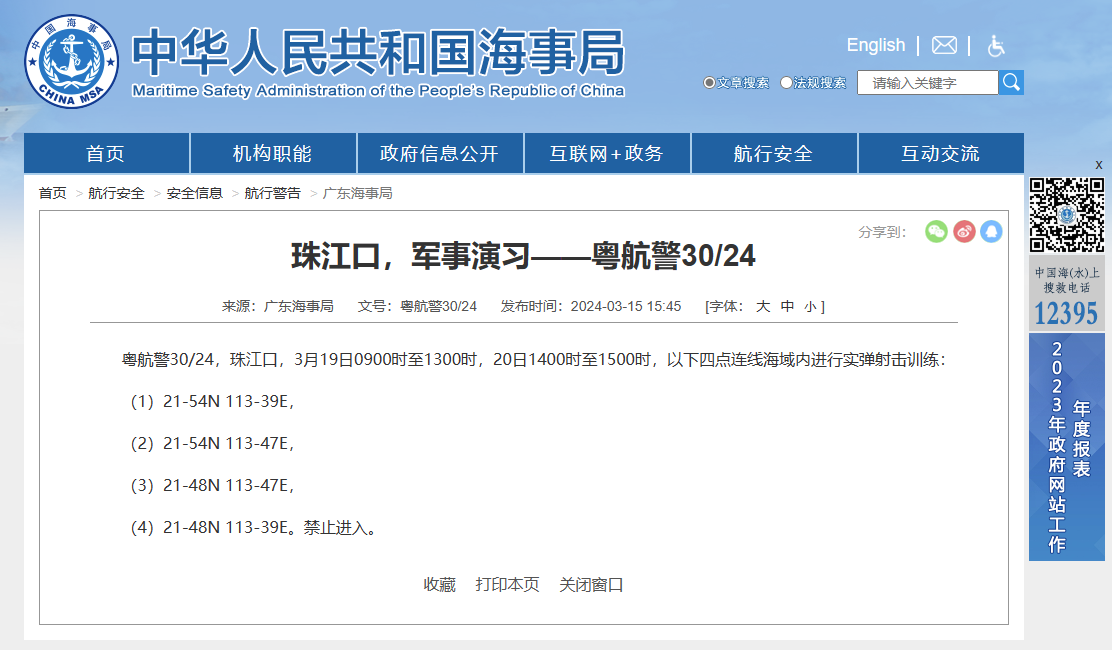The width and height of the screenshot is (1112, 650).
Task: Click the QR code image
Action: click(x=1067, y=215)
